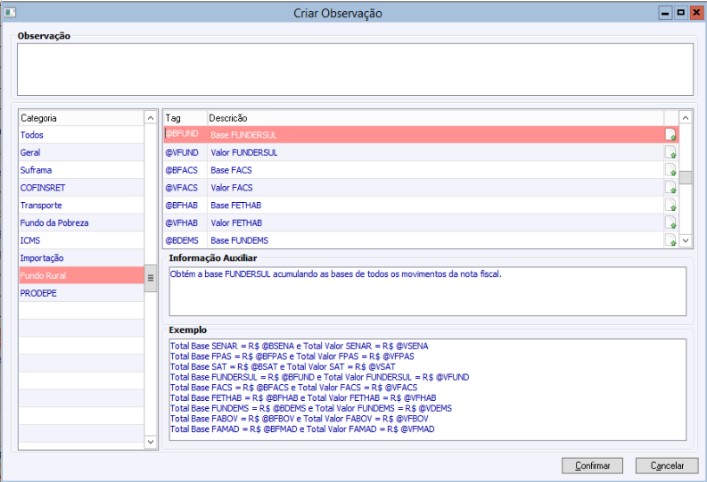
Task: Click the @VFUND tag cell
Action: 185,152
